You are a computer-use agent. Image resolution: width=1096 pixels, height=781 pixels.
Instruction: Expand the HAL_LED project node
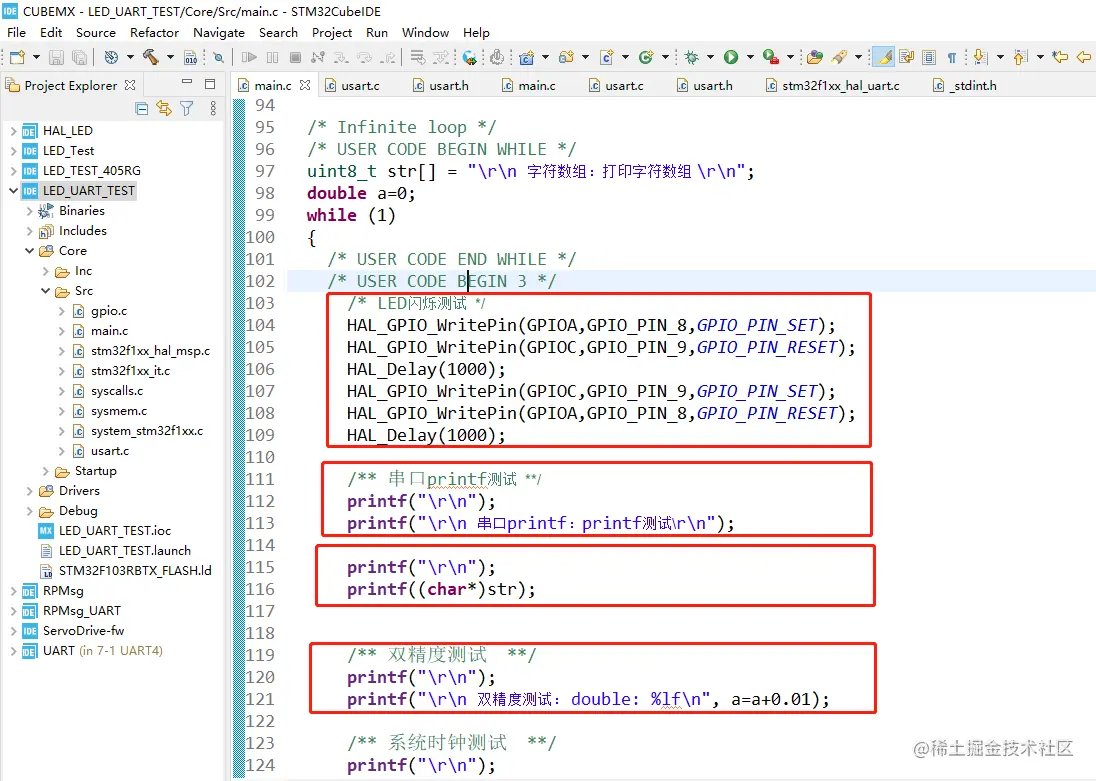click(13, 130)
